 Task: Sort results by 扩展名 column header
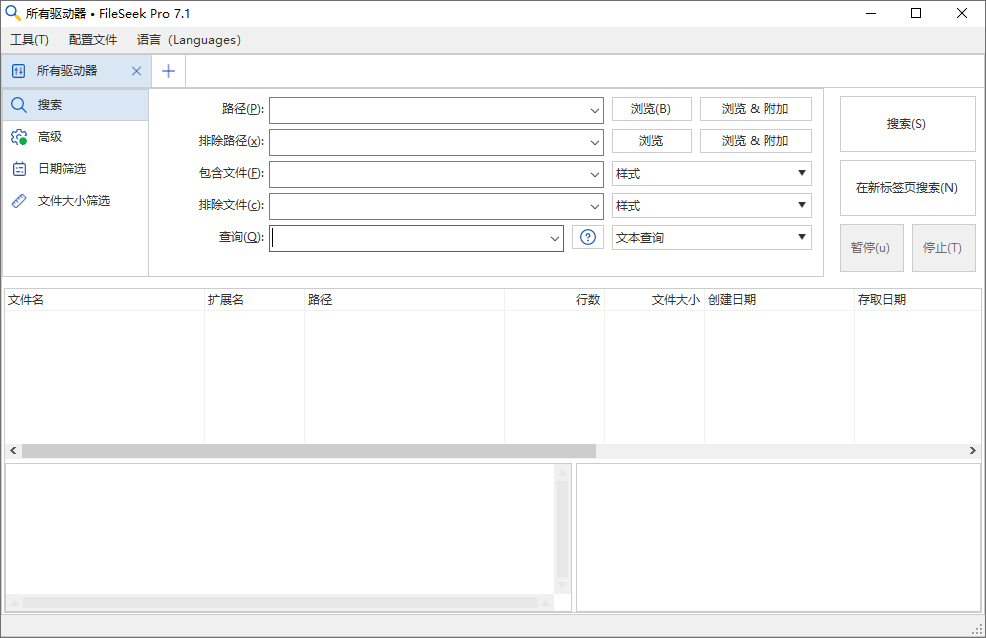tap(254, 300)
